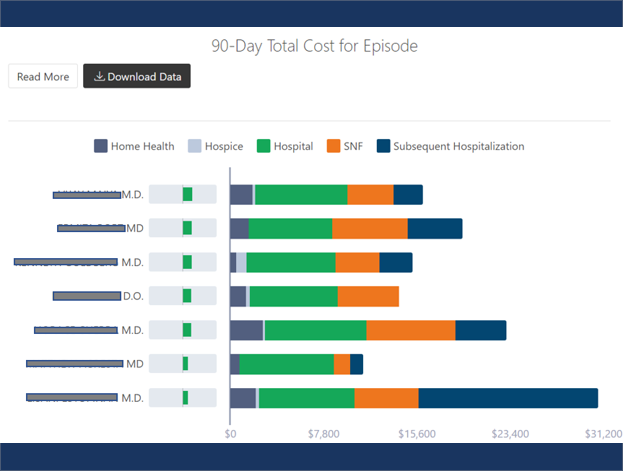Click the Home Health legend label
The height and width of the screenshot is (472, 624).
pyautogui.click(x=142, y=146)
